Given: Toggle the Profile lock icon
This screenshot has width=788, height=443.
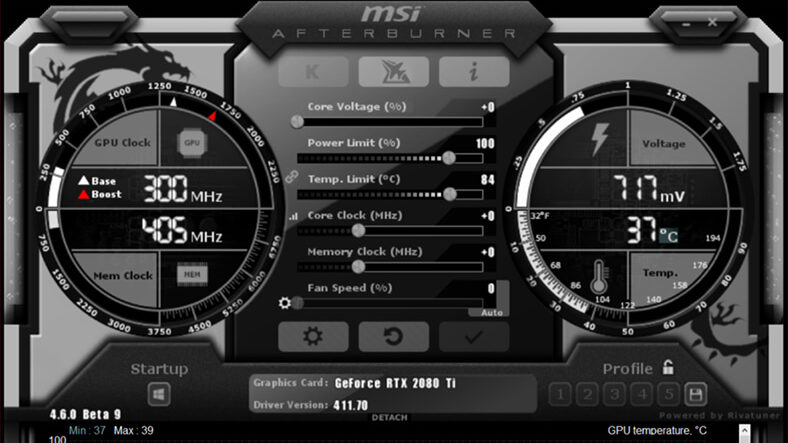Looking at the screenshot, I should 668,367.
